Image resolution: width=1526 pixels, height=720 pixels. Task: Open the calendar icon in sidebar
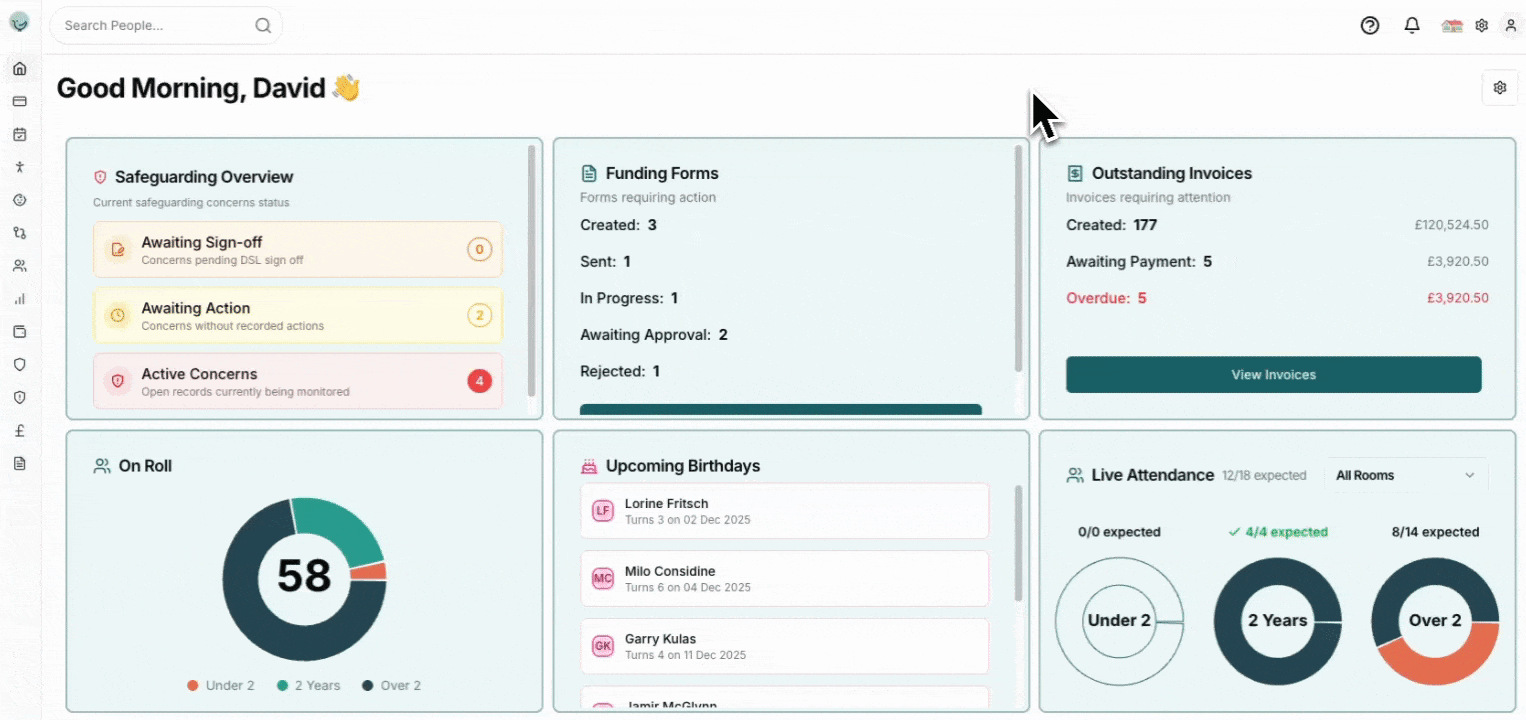pyautogui.click(x=19, y=134)
